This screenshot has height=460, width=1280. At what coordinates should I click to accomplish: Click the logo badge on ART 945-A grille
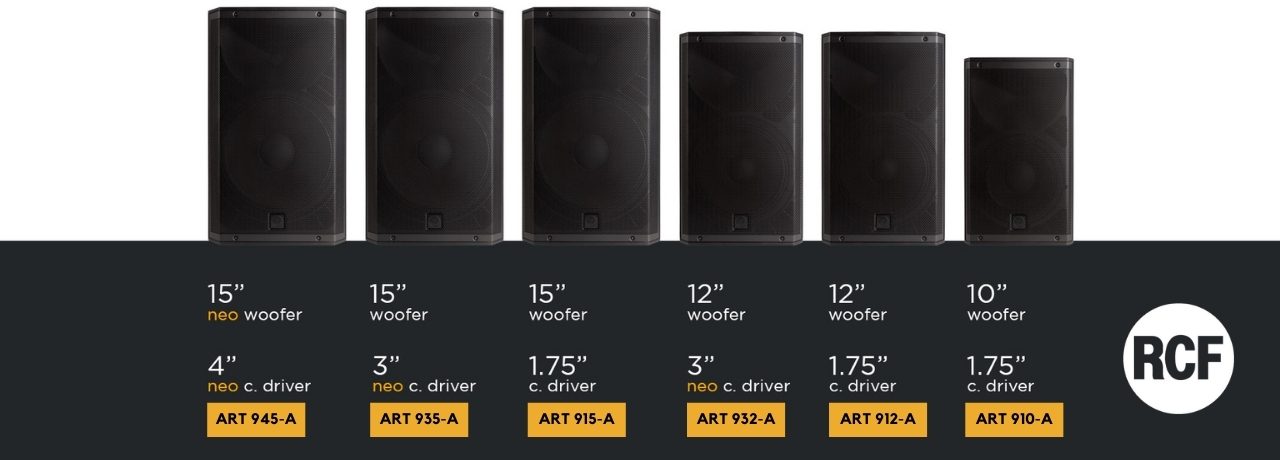pyautogui.click(x=276, y=222)
